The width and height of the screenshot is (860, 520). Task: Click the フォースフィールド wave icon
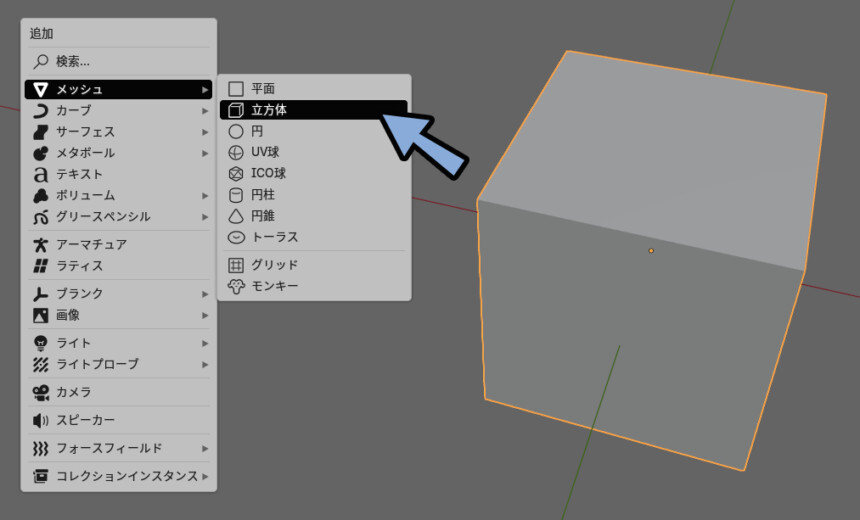click(41, 449)
